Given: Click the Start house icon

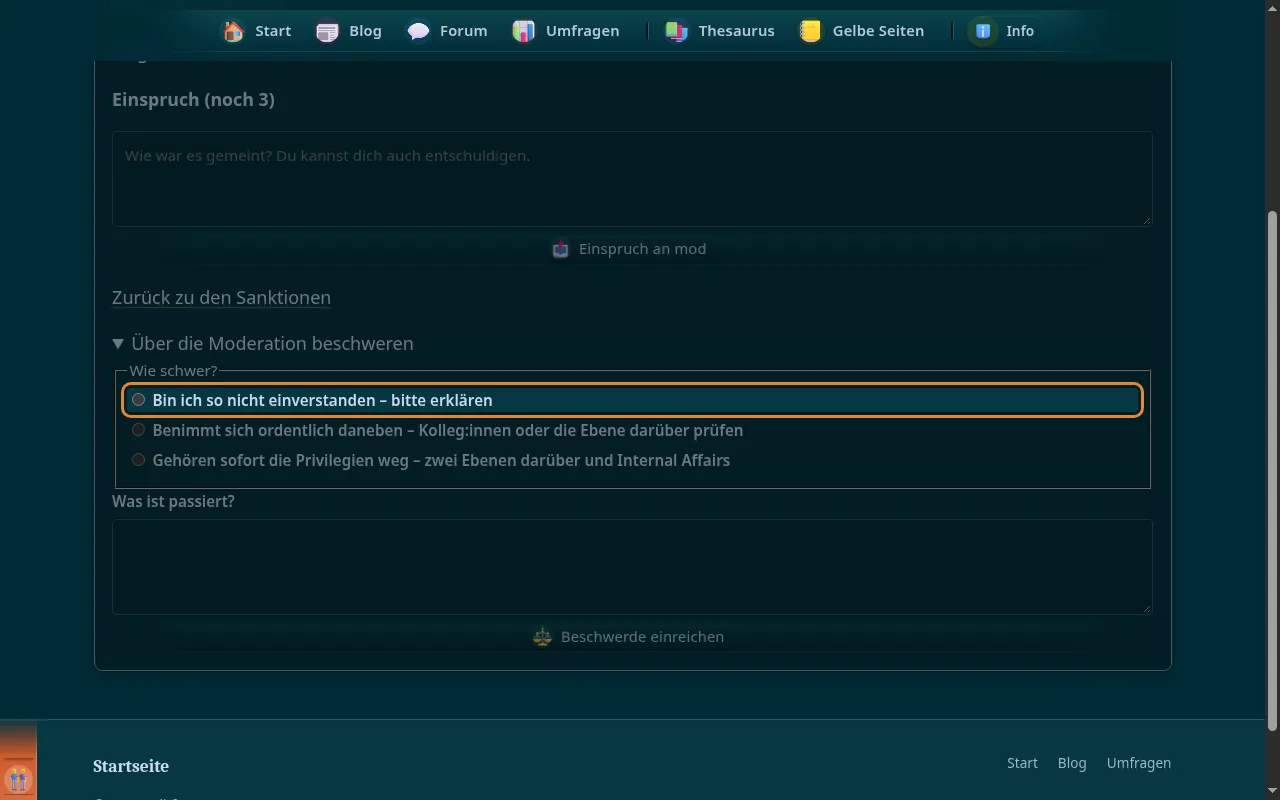Looking at the screenshot, I should coord(234,31).
